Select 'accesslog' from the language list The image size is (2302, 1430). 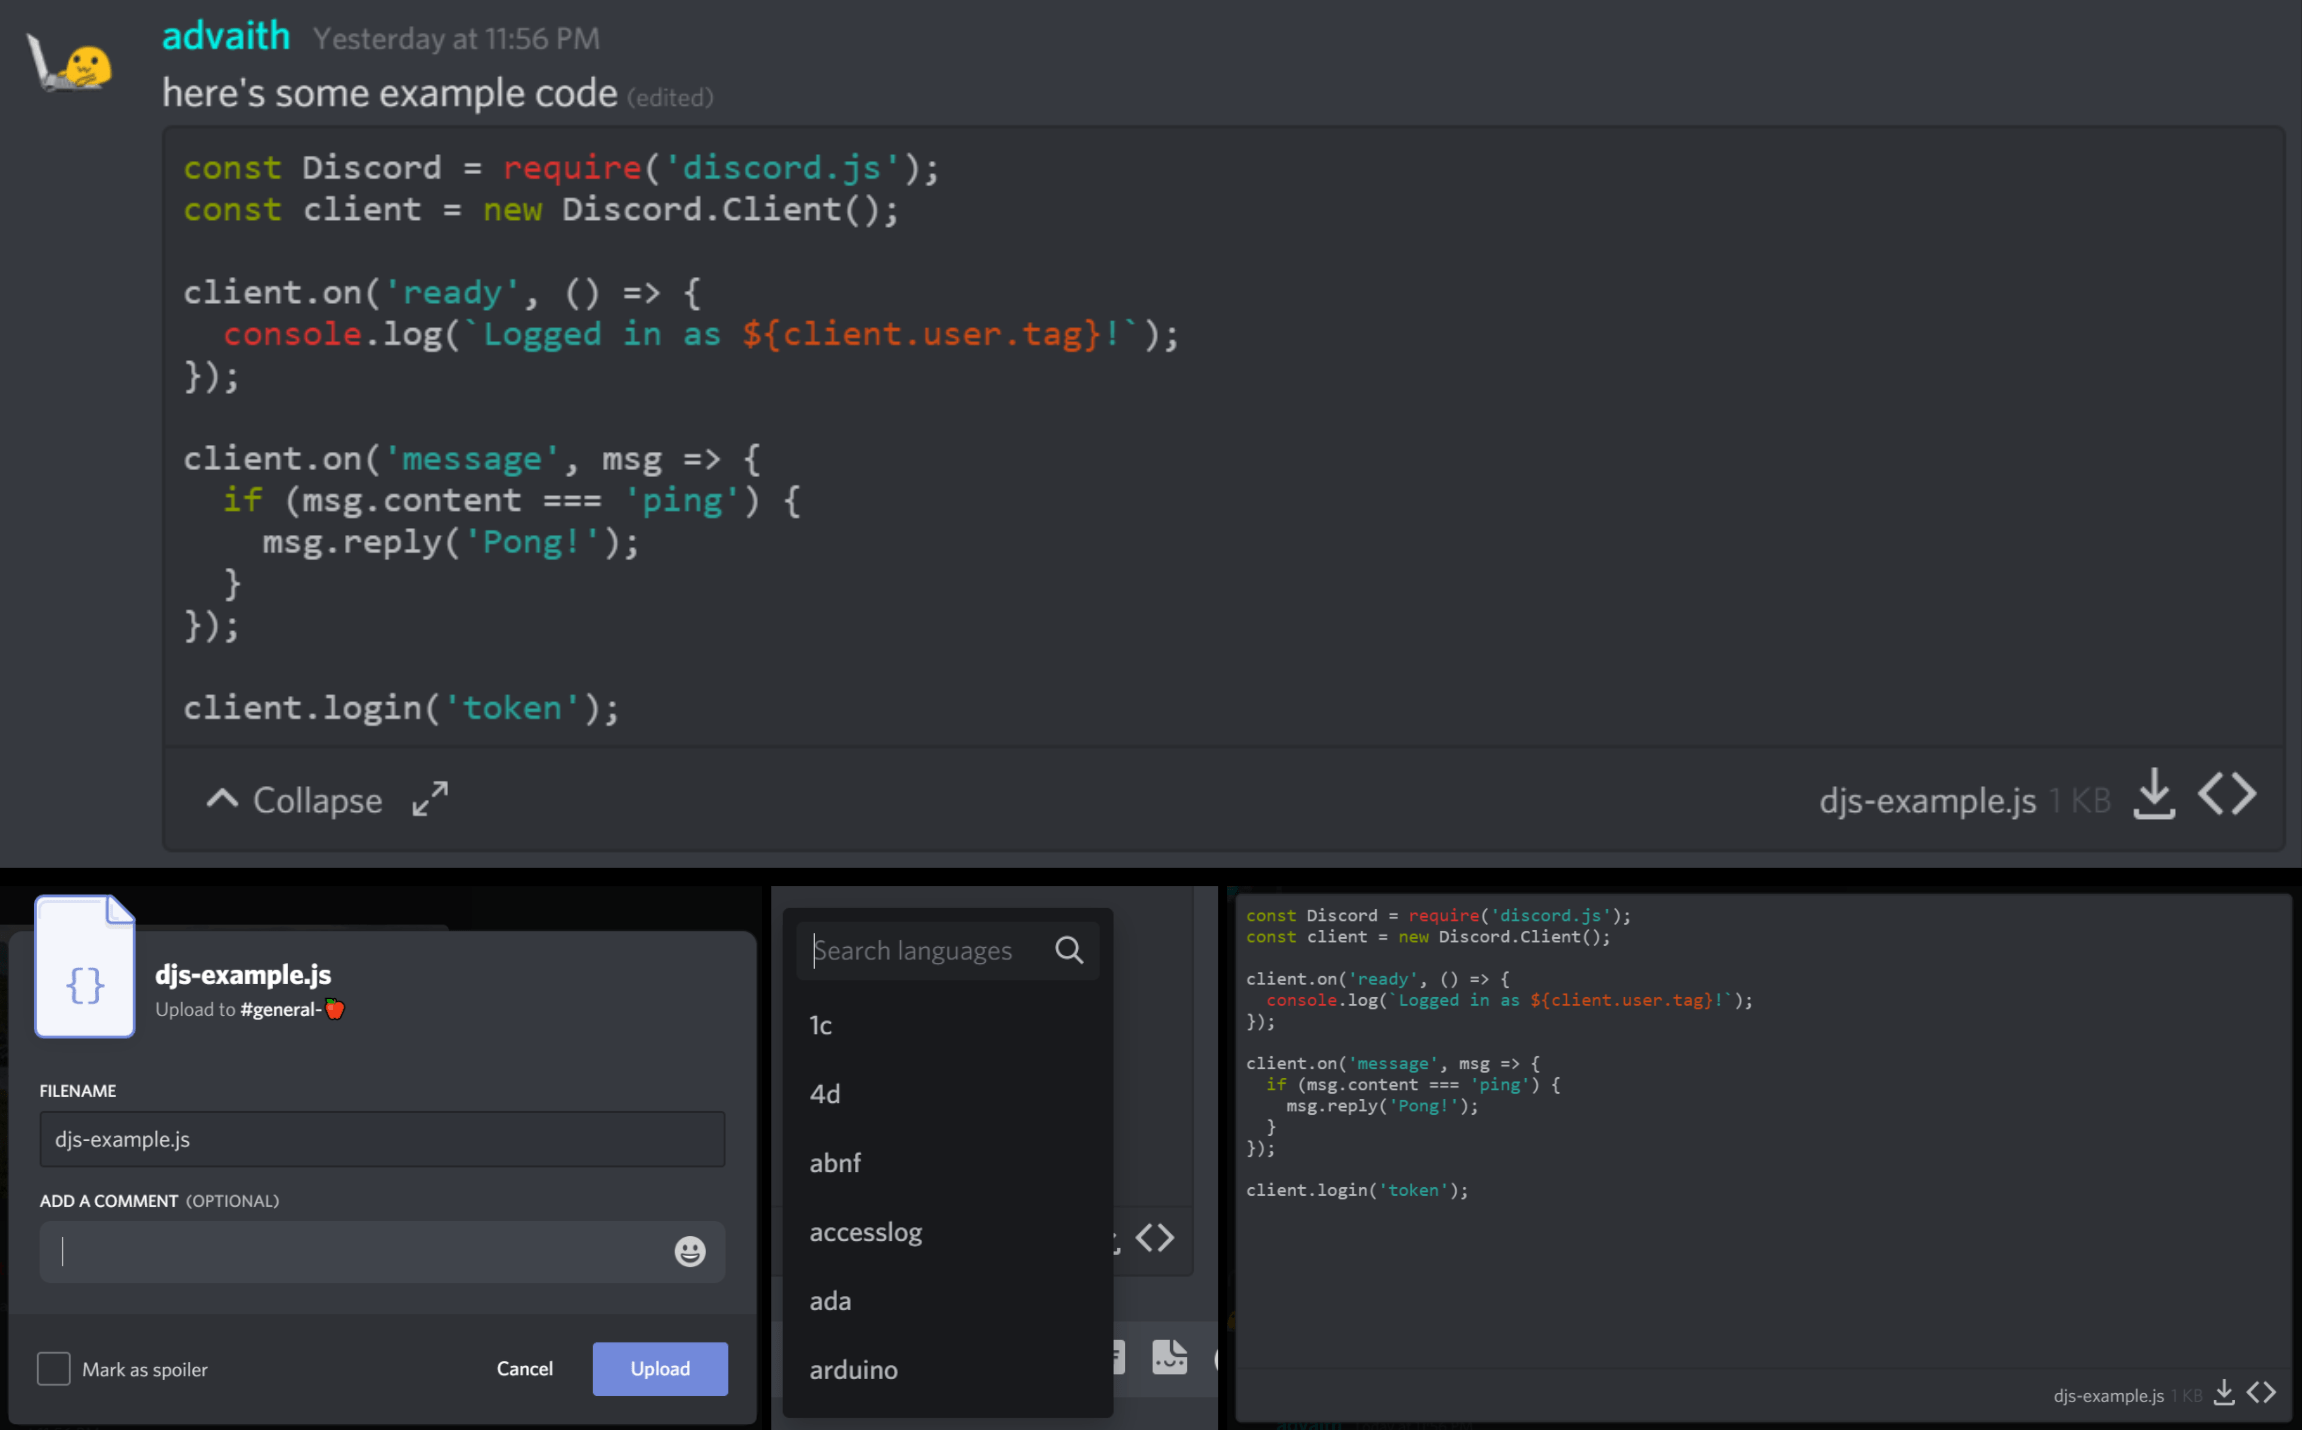(x=866, y=1232)
